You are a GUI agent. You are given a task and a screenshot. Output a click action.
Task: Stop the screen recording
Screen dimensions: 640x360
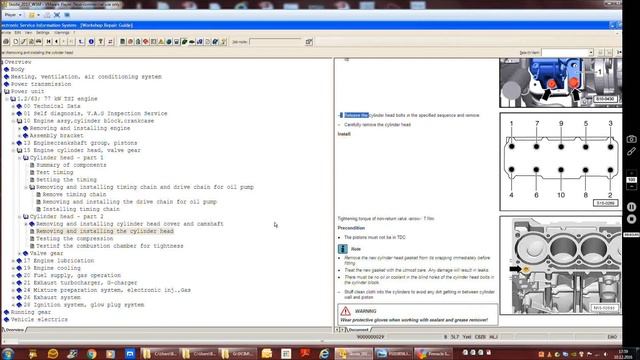[631, 219]
